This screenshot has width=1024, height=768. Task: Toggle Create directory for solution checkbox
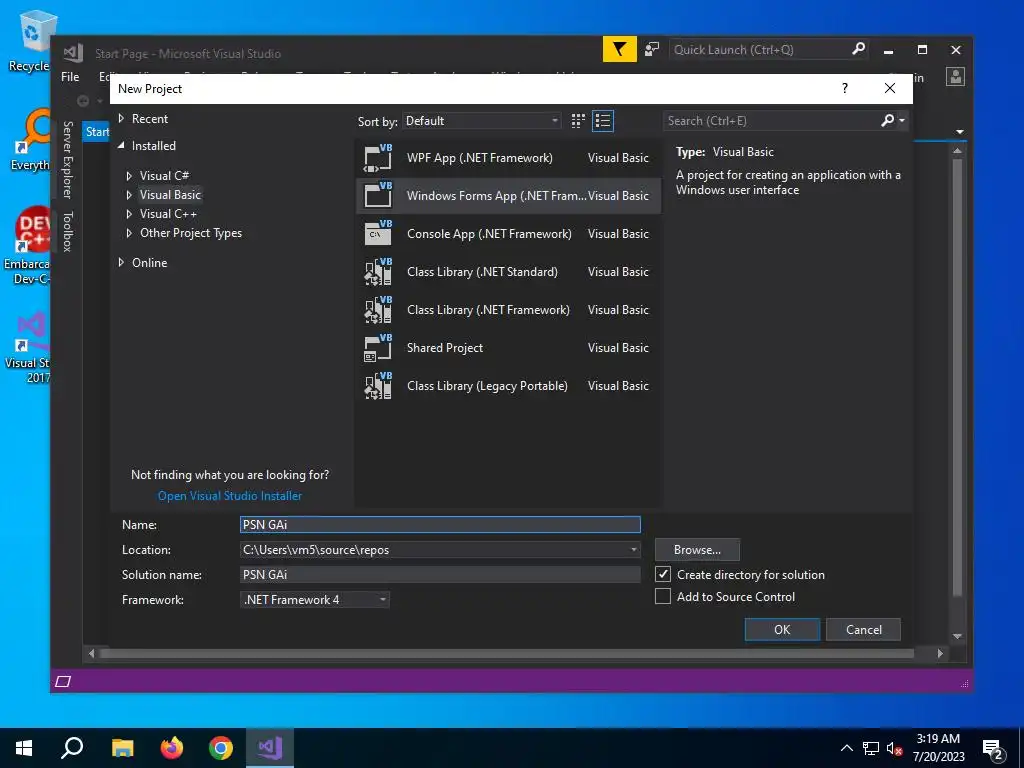[663, 574]
